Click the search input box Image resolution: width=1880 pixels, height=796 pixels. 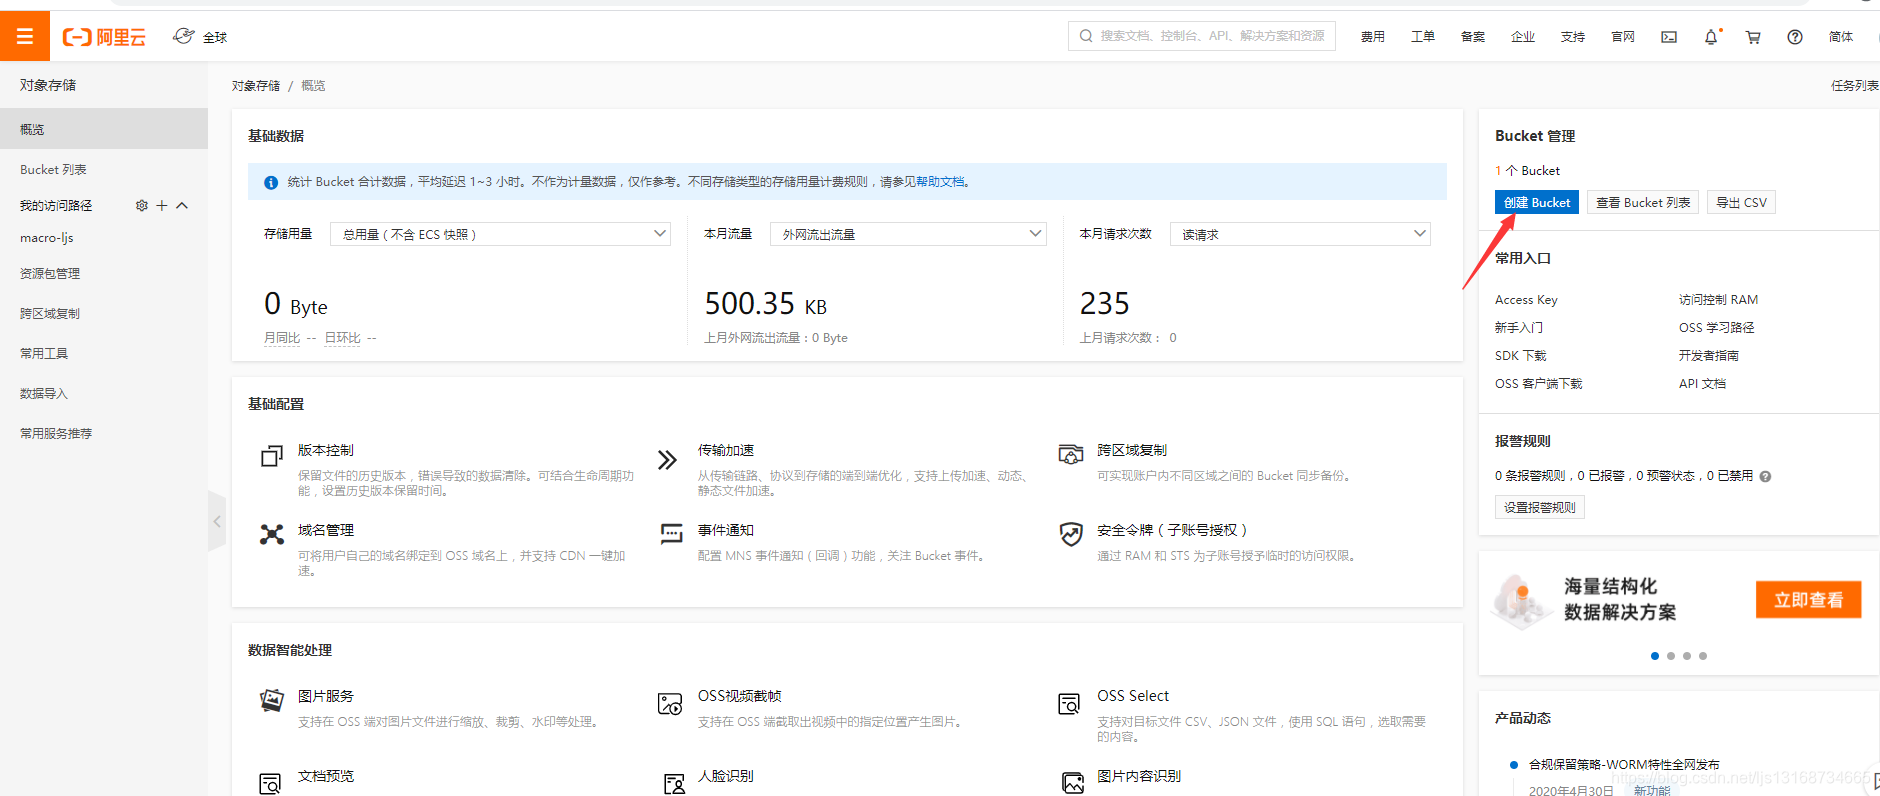pos(1202,36)
